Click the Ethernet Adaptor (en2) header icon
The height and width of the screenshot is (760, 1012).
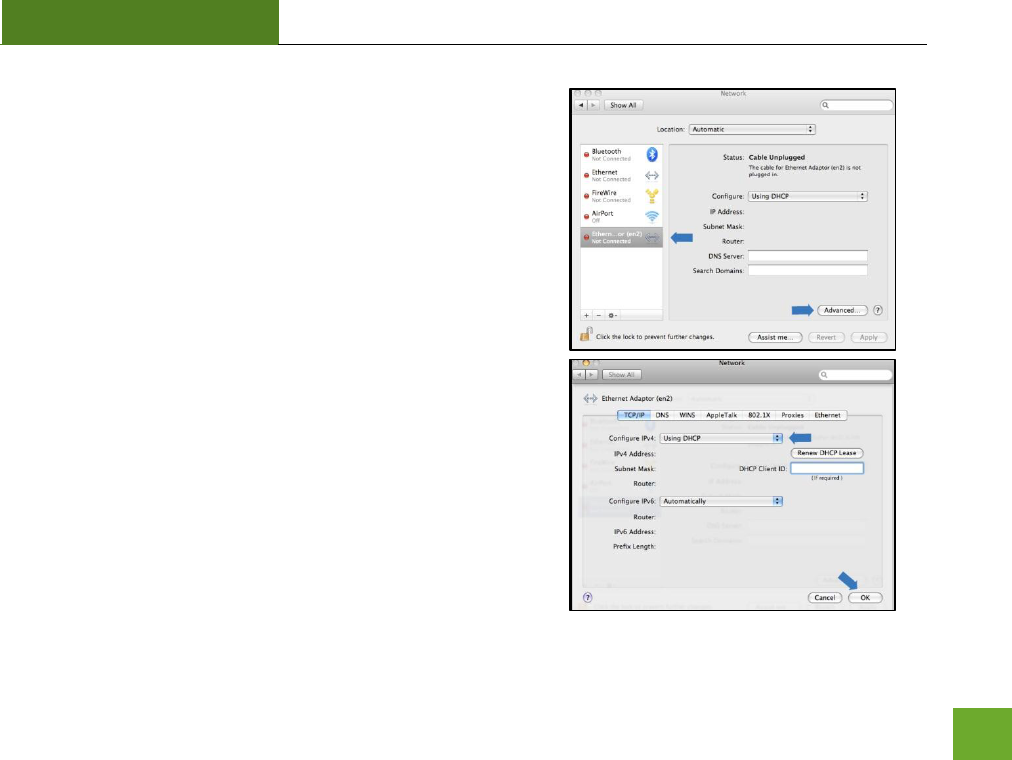click(x=590, y=399)
